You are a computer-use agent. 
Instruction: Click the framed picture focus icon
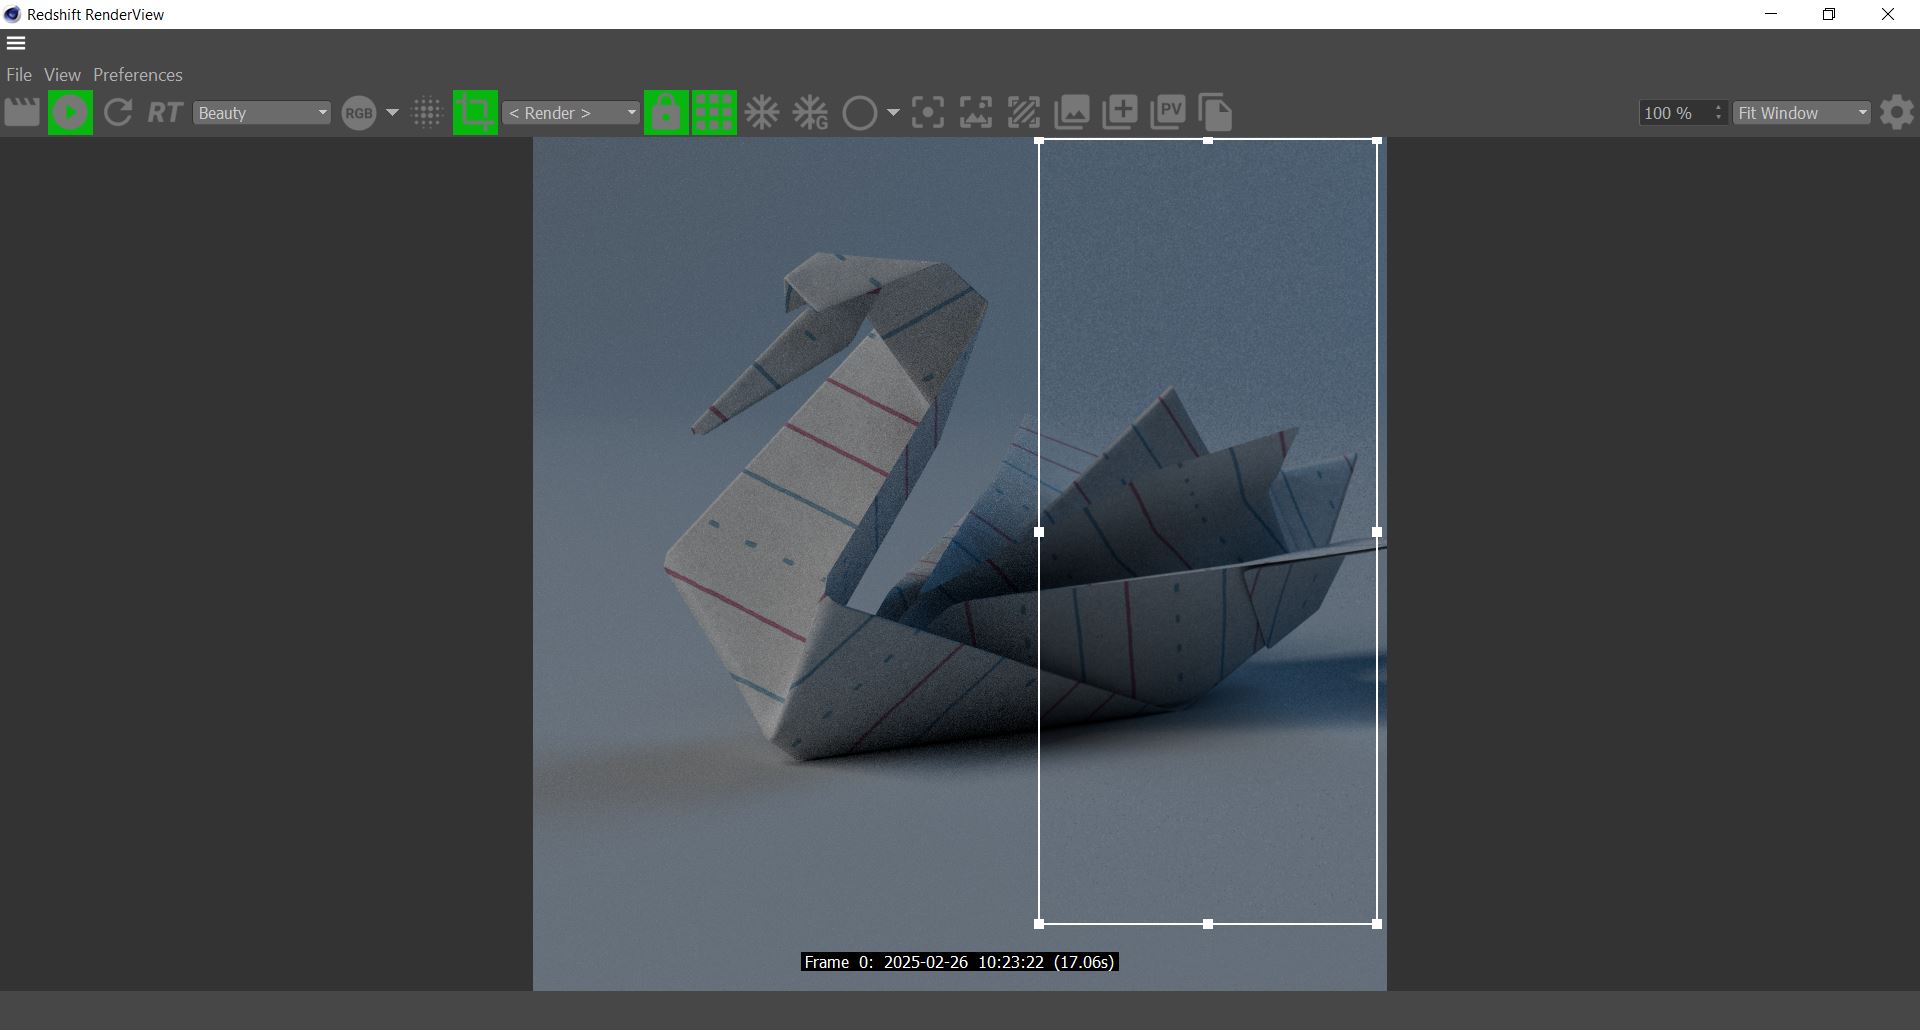tap(976, 112)
